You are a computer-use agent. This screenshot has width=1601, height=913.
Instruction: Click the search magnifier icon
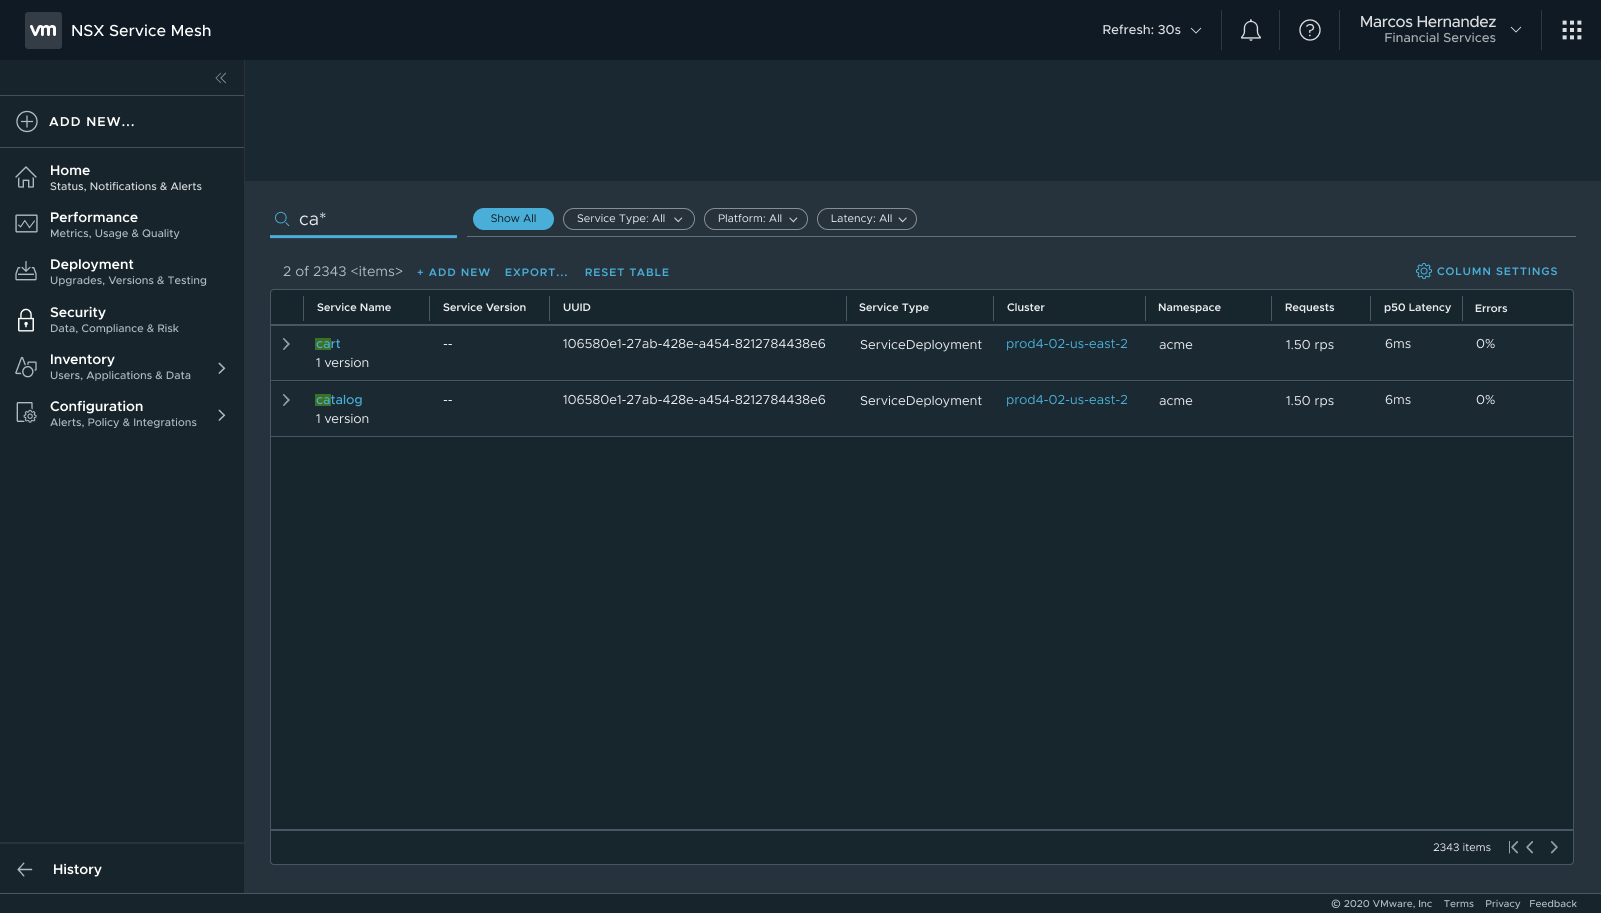tap(282, 219)
